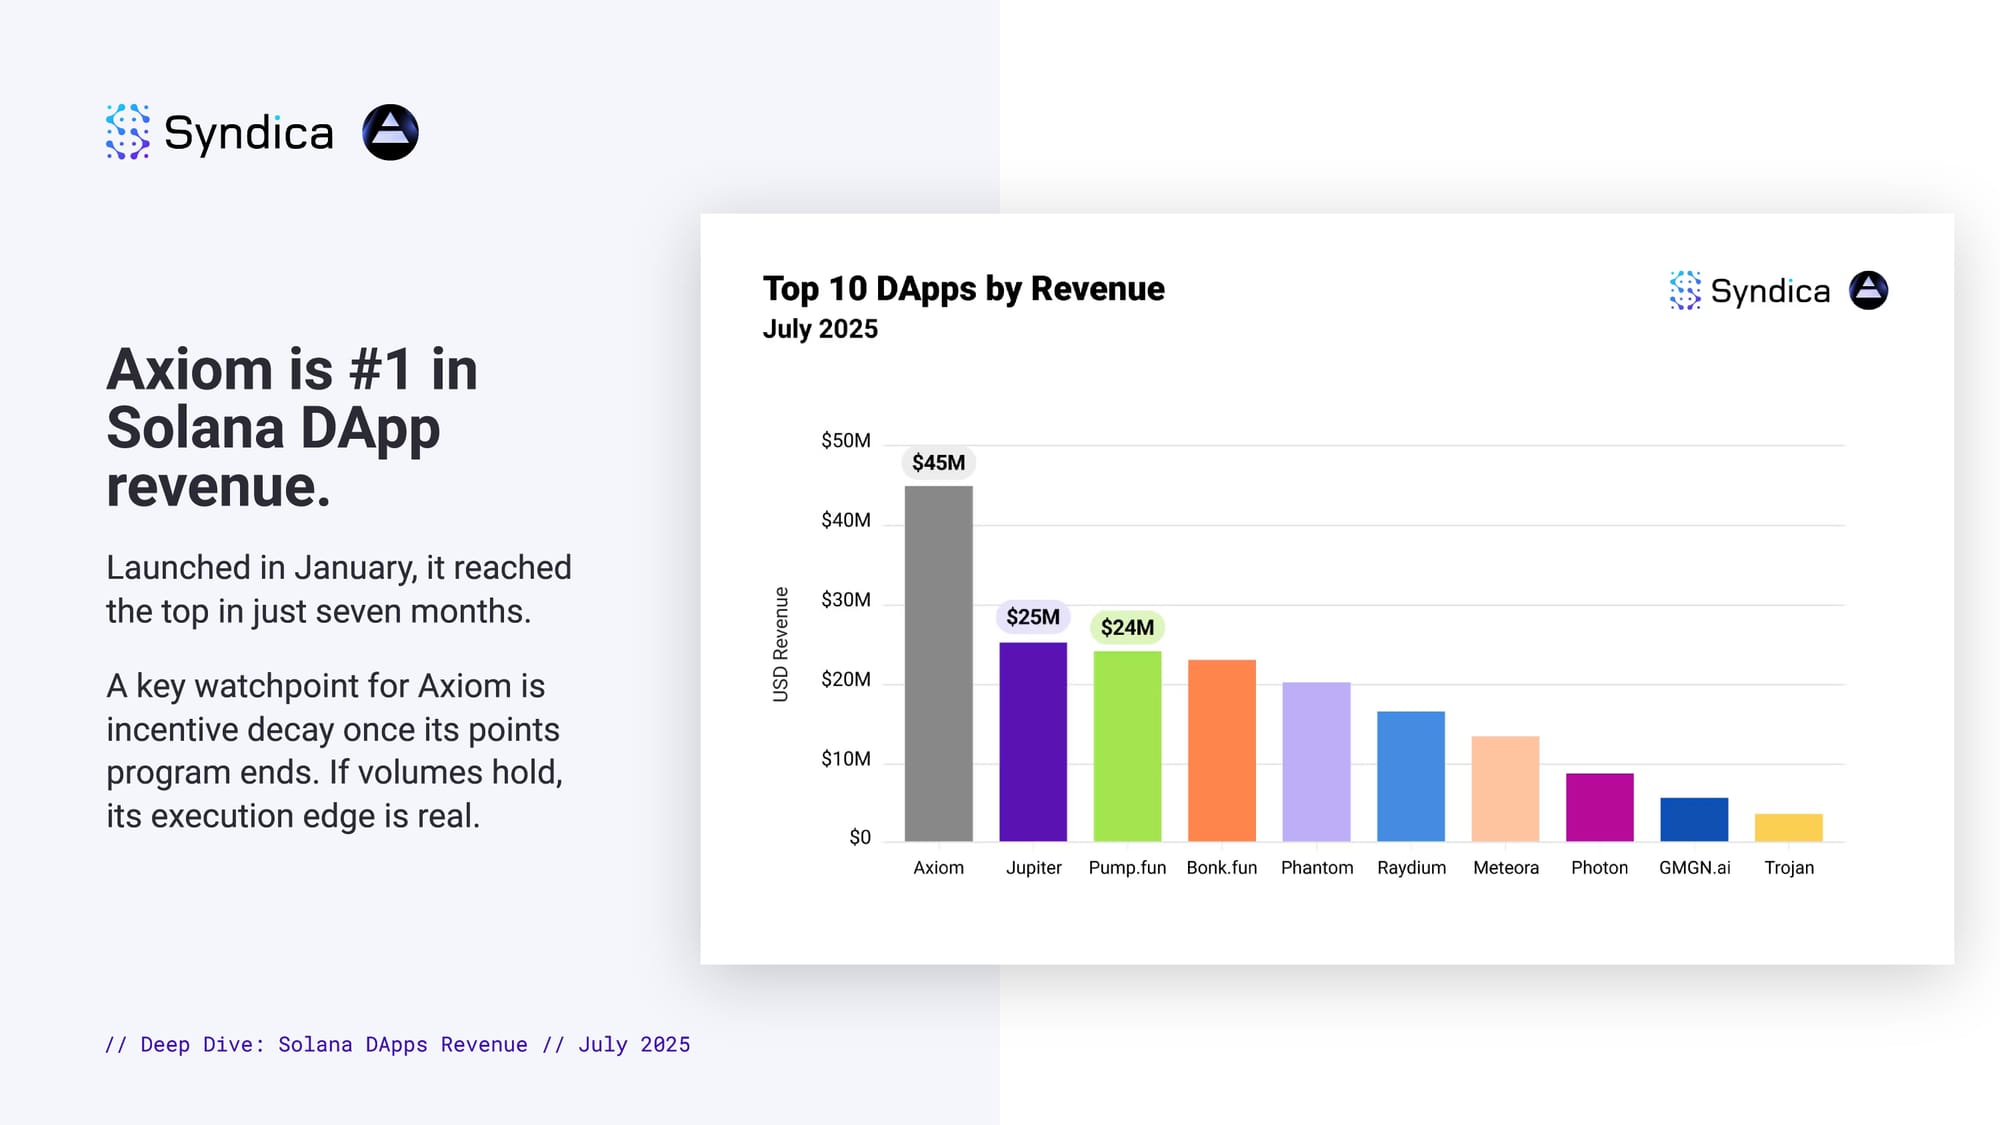Viewport: 2000px width, 1125px height.
Task: Click the chart title 'Top 10 DApps by Revenue'
Action: click(x=964, y=289)
